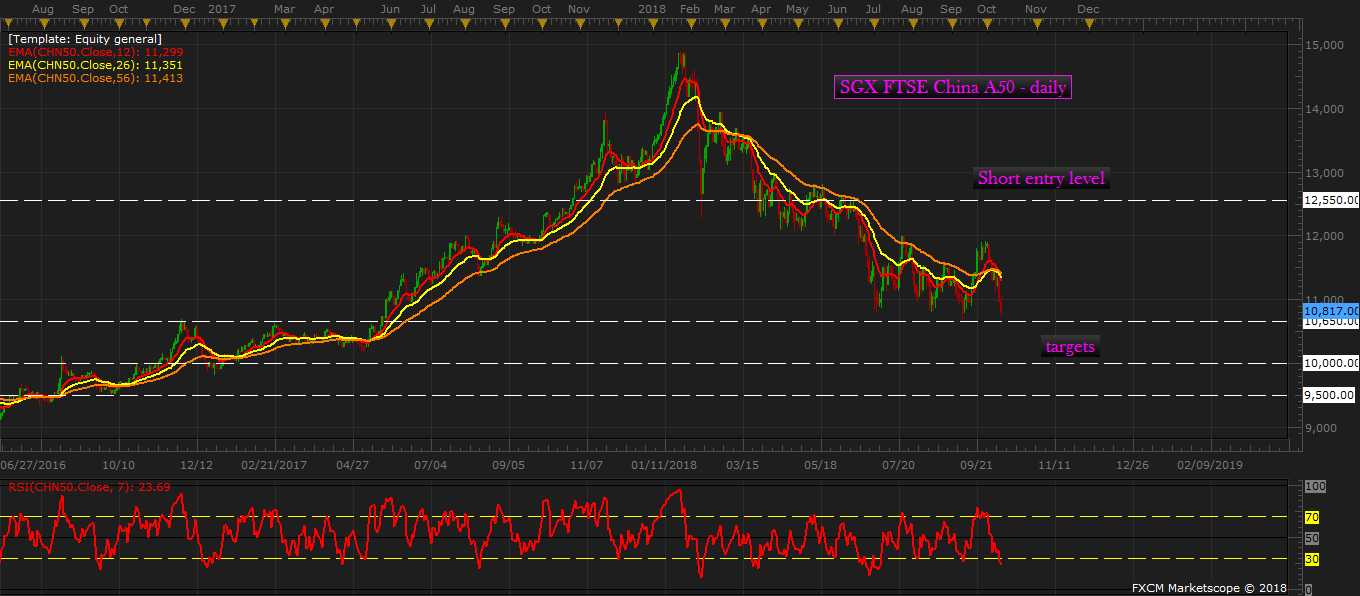1360x596 pixels.
Task: Click the 'targets' text annotation
Action: point(1070,347)
